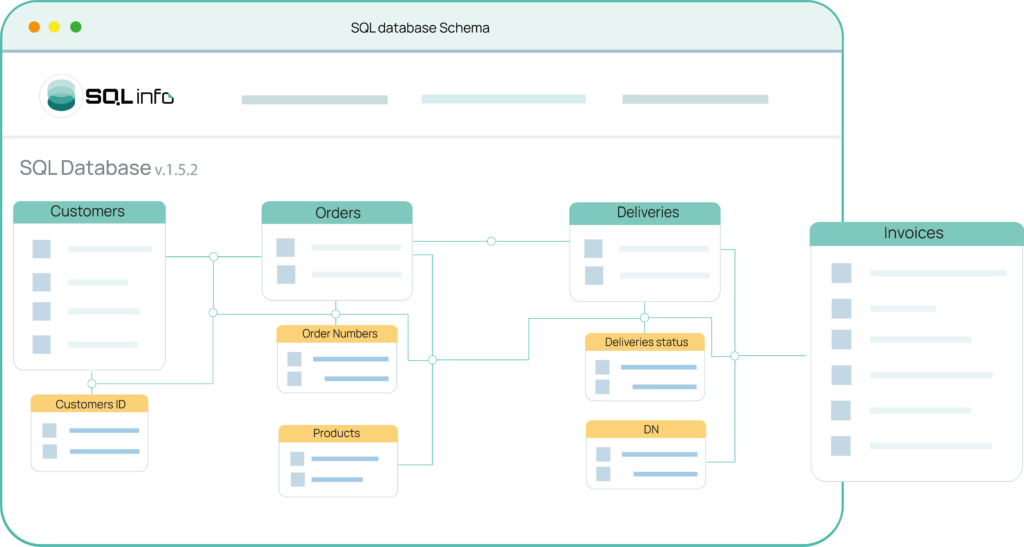1024x547 pixels.
Task: Click the yellow minimize window button
Action: (55, 27)
